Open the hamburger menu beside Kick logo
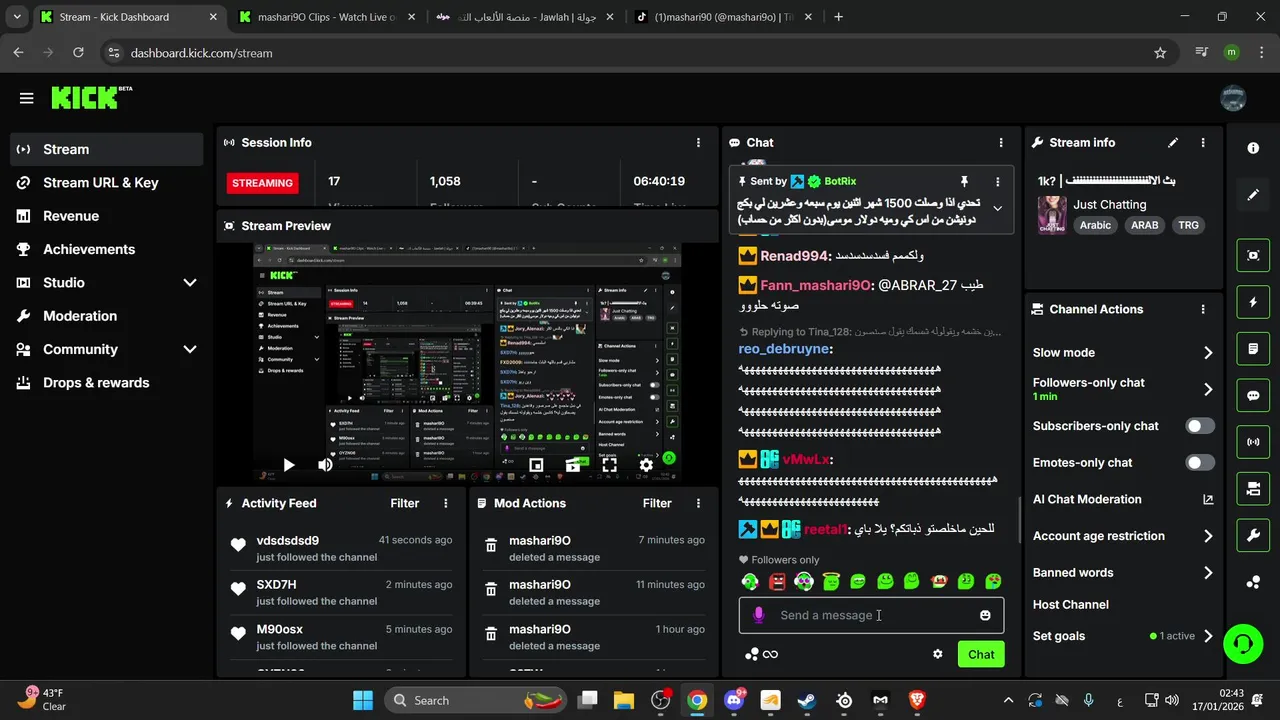1280x720 pixels. tap(27, 98)
